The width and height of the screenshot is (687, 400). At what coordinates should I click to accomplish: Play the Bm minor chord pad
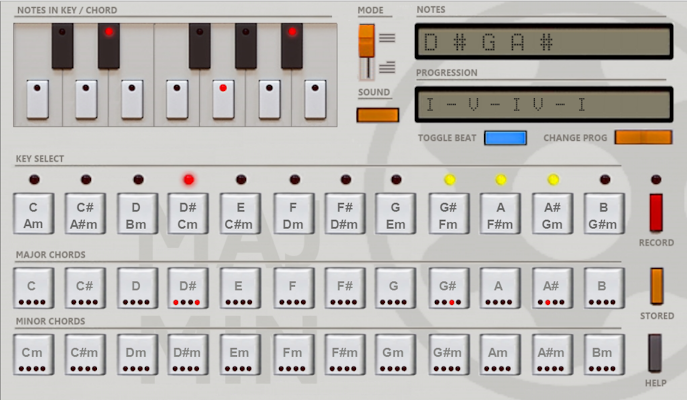click(604, 355)
